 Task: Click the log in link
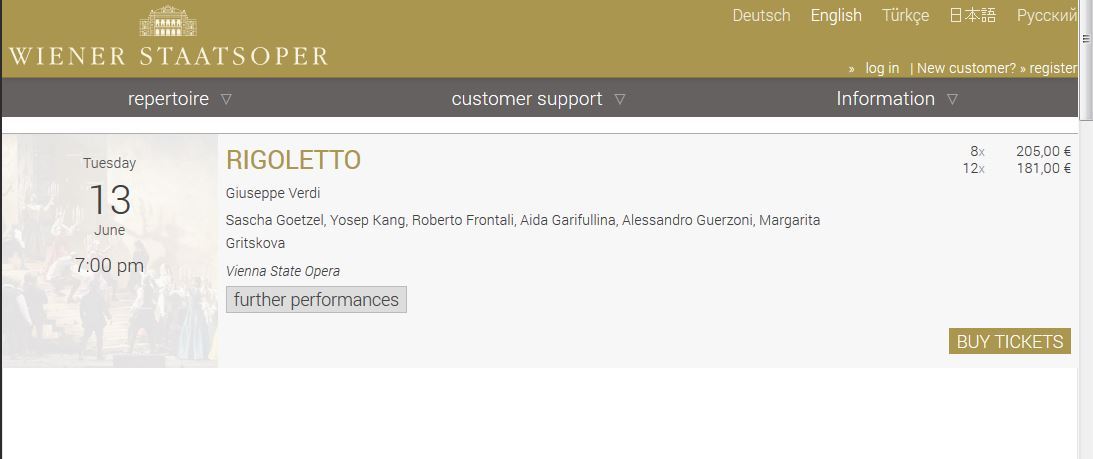coord(882,68)
